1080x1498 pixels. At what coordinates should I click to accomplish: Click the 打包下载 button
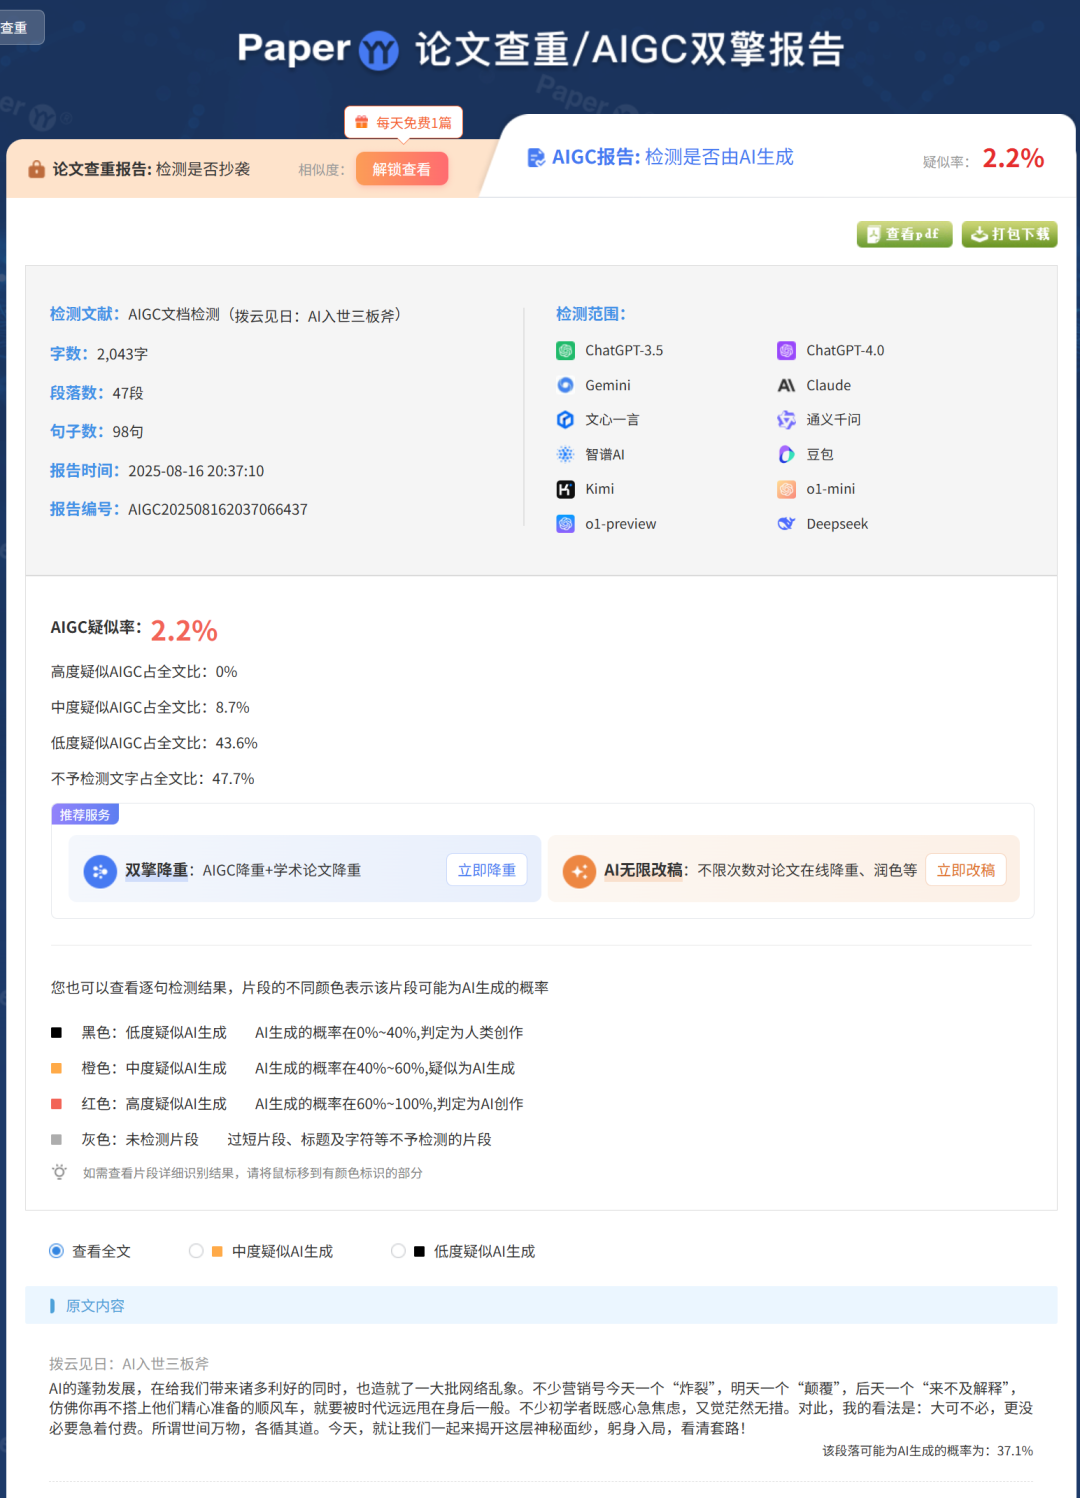point(1009,234)
